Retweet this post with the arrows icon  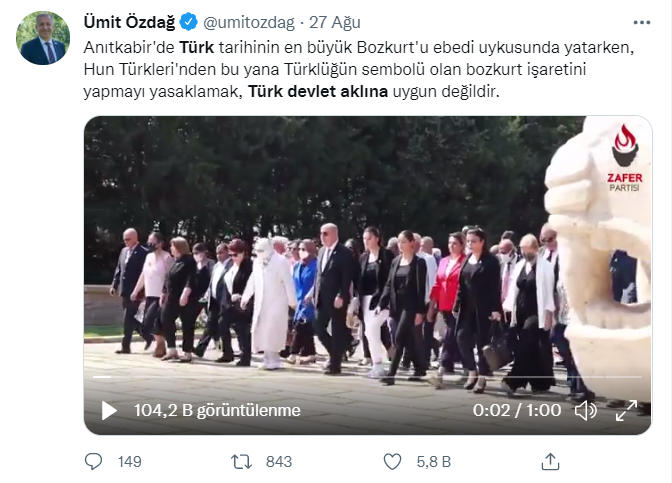point(241,462)
